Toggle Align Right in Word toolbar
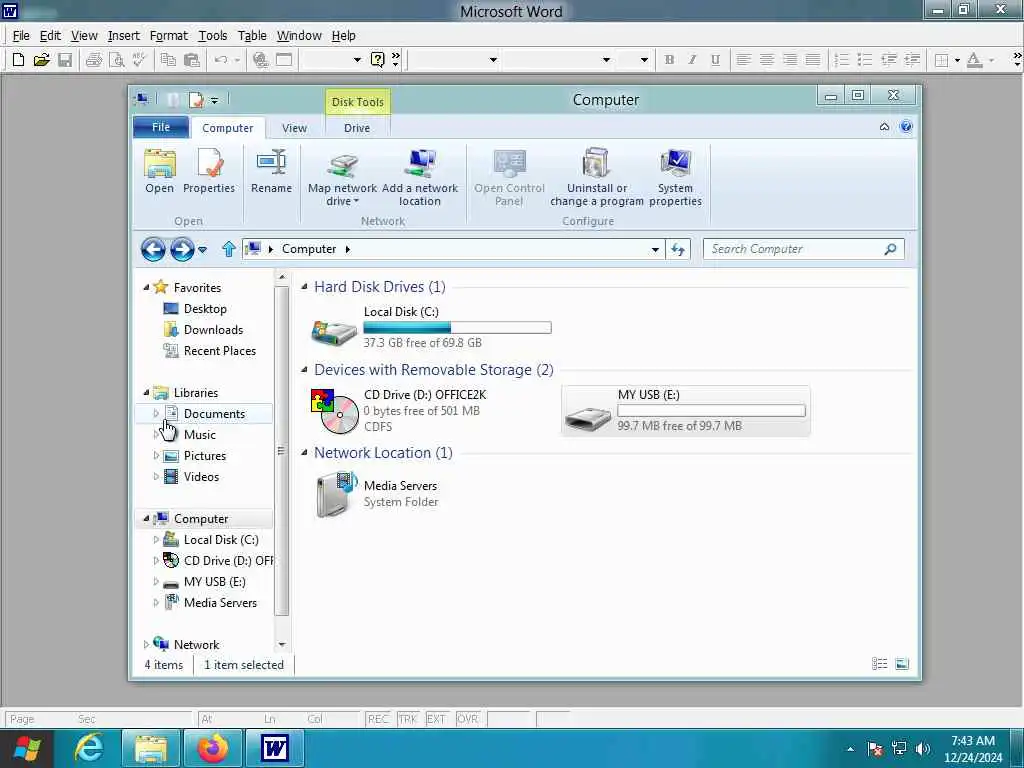This screenshot has height=768, width=1024. coord(790,60)
